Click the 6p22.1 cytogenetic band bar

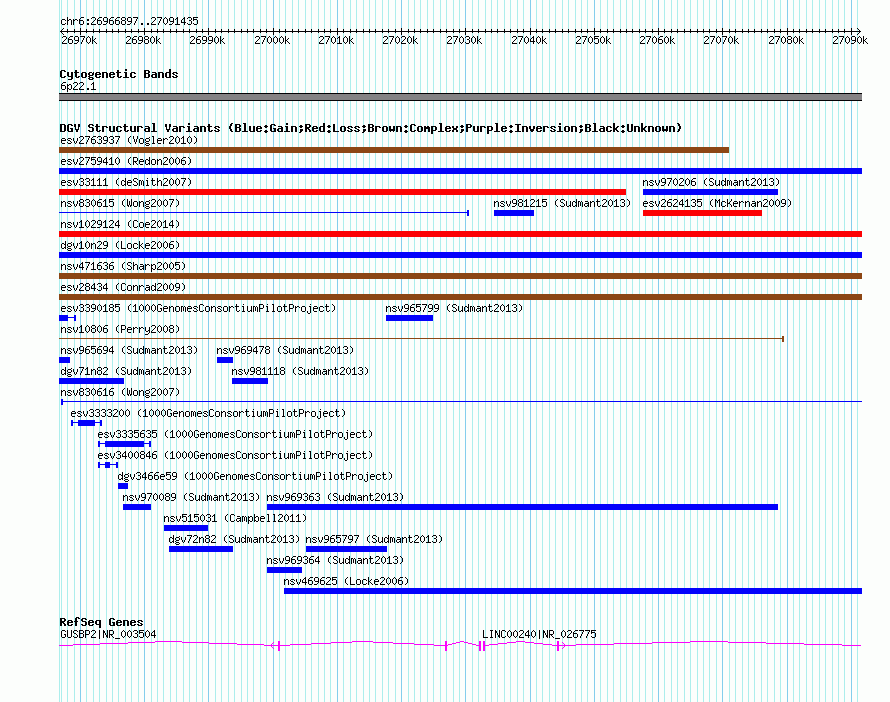pyautogui.click(x=460, y=98)
